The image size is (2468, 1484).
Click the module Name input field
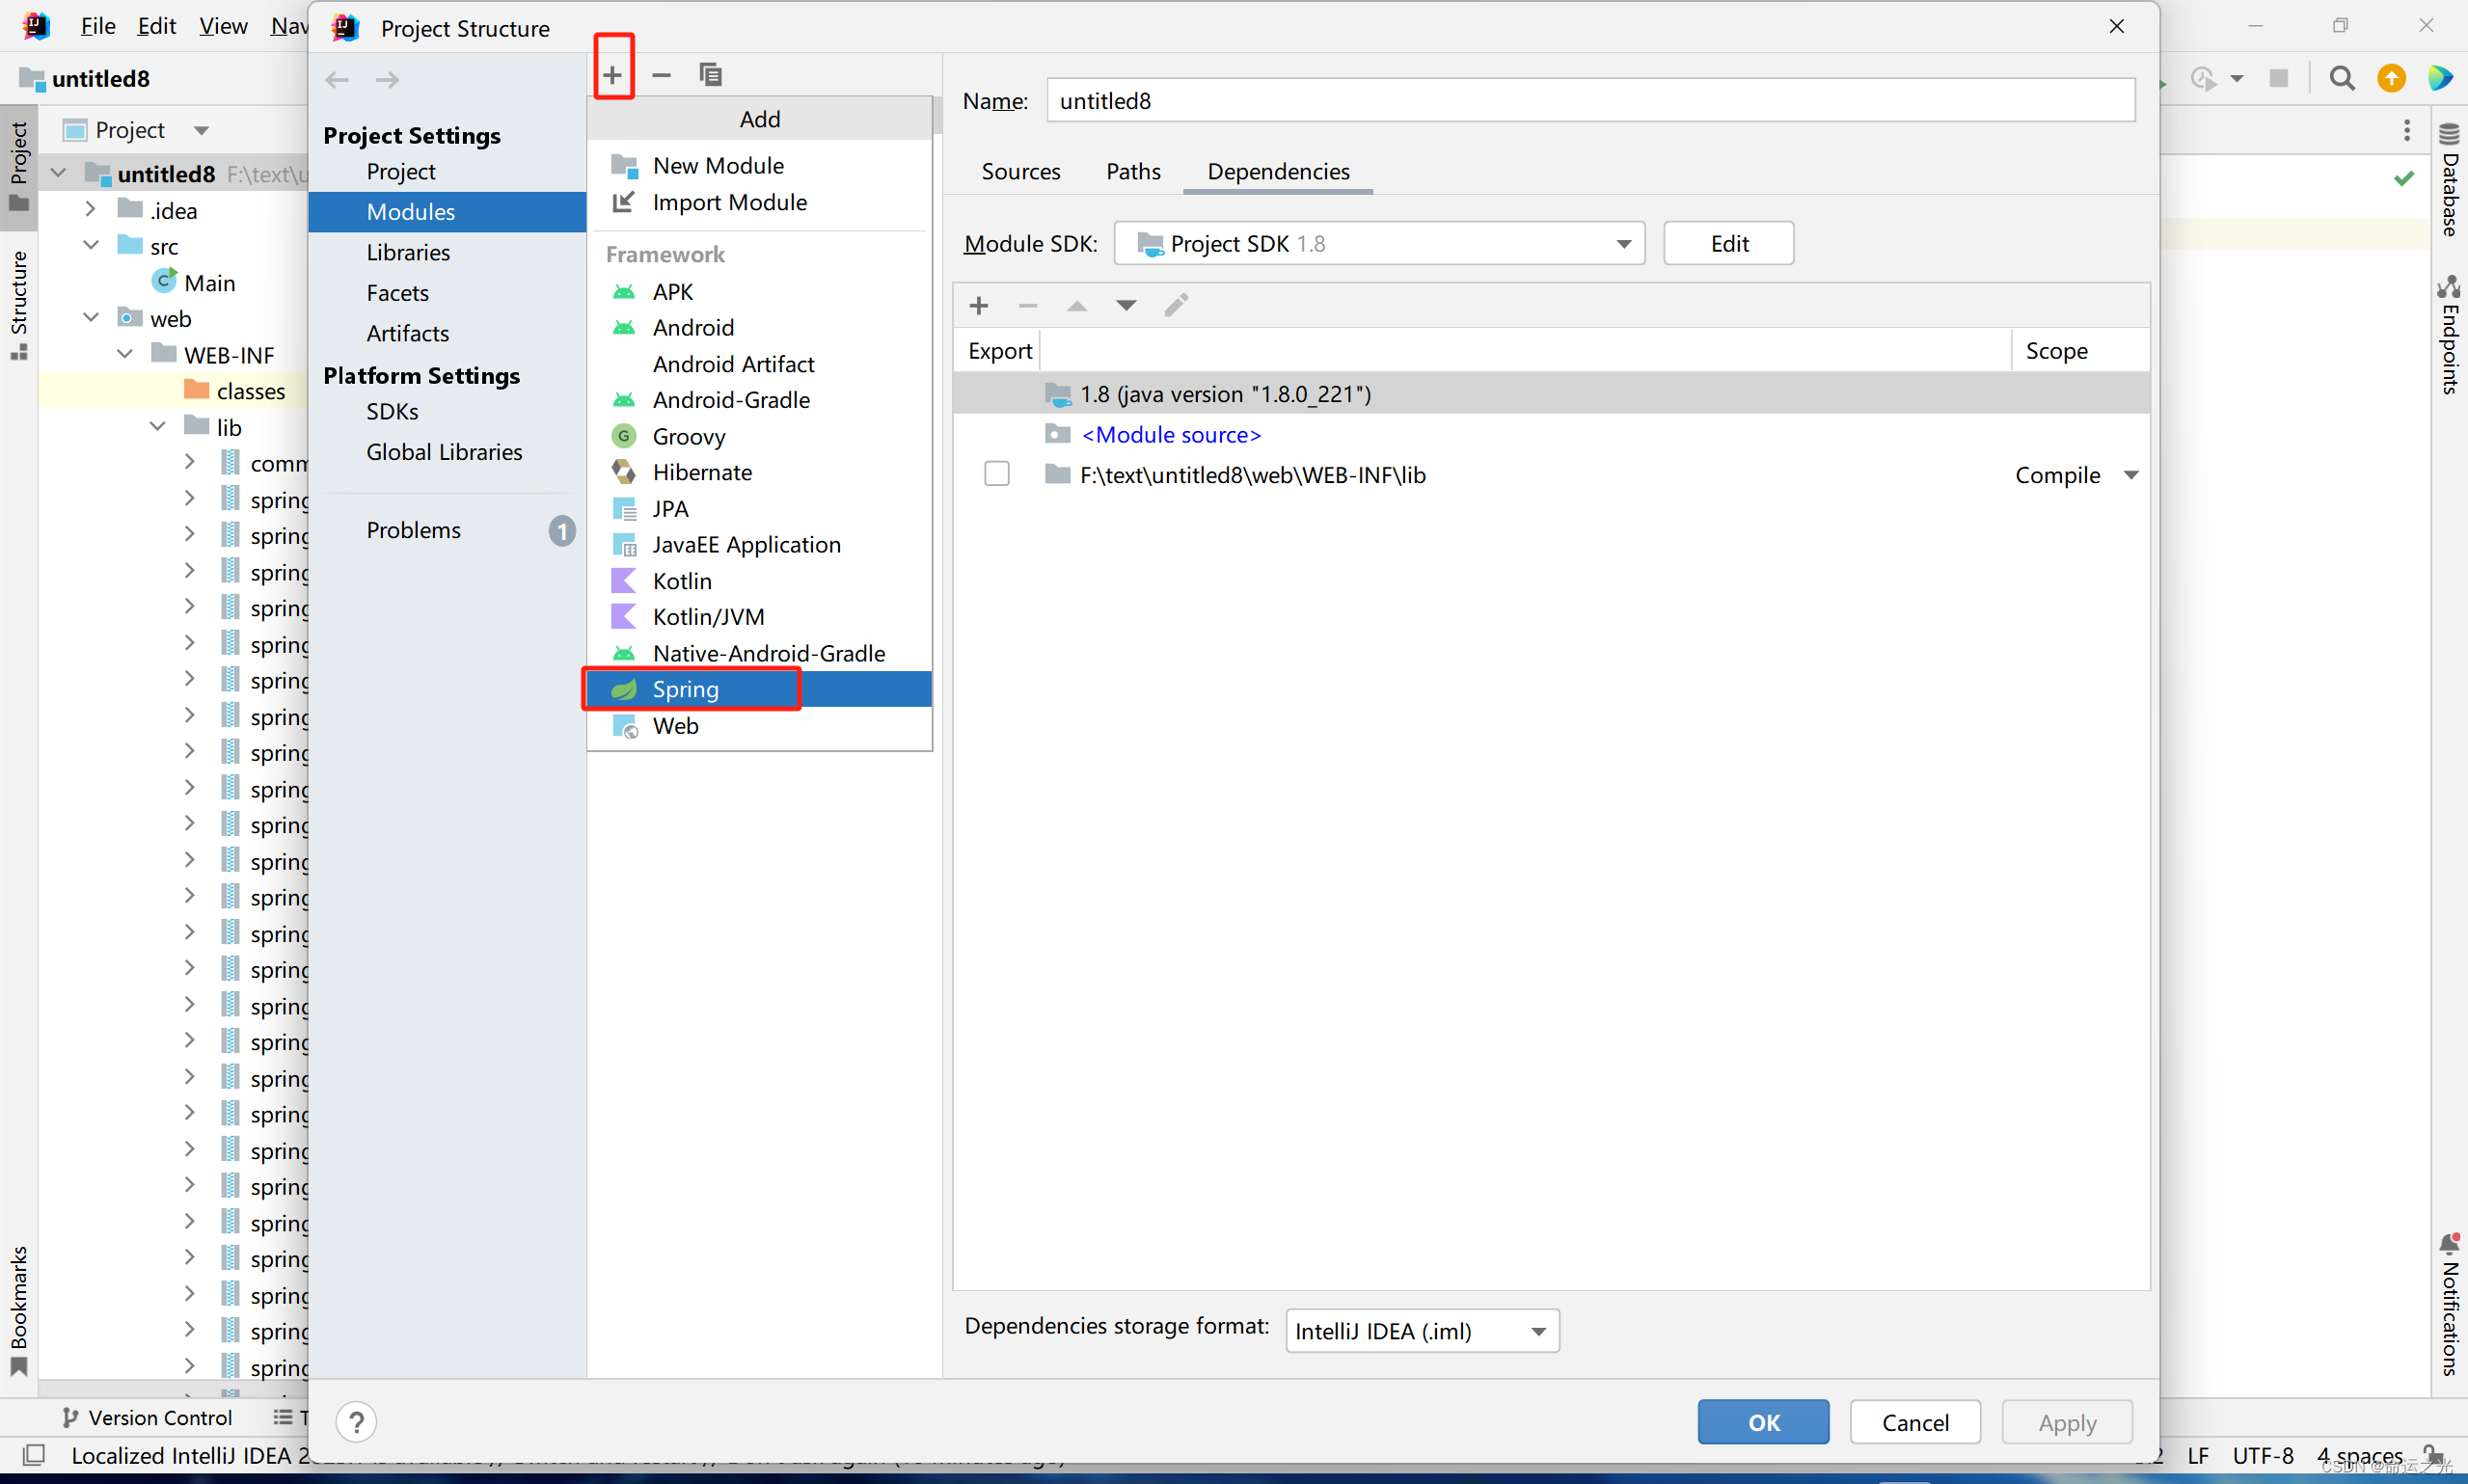pos(1591,101)
